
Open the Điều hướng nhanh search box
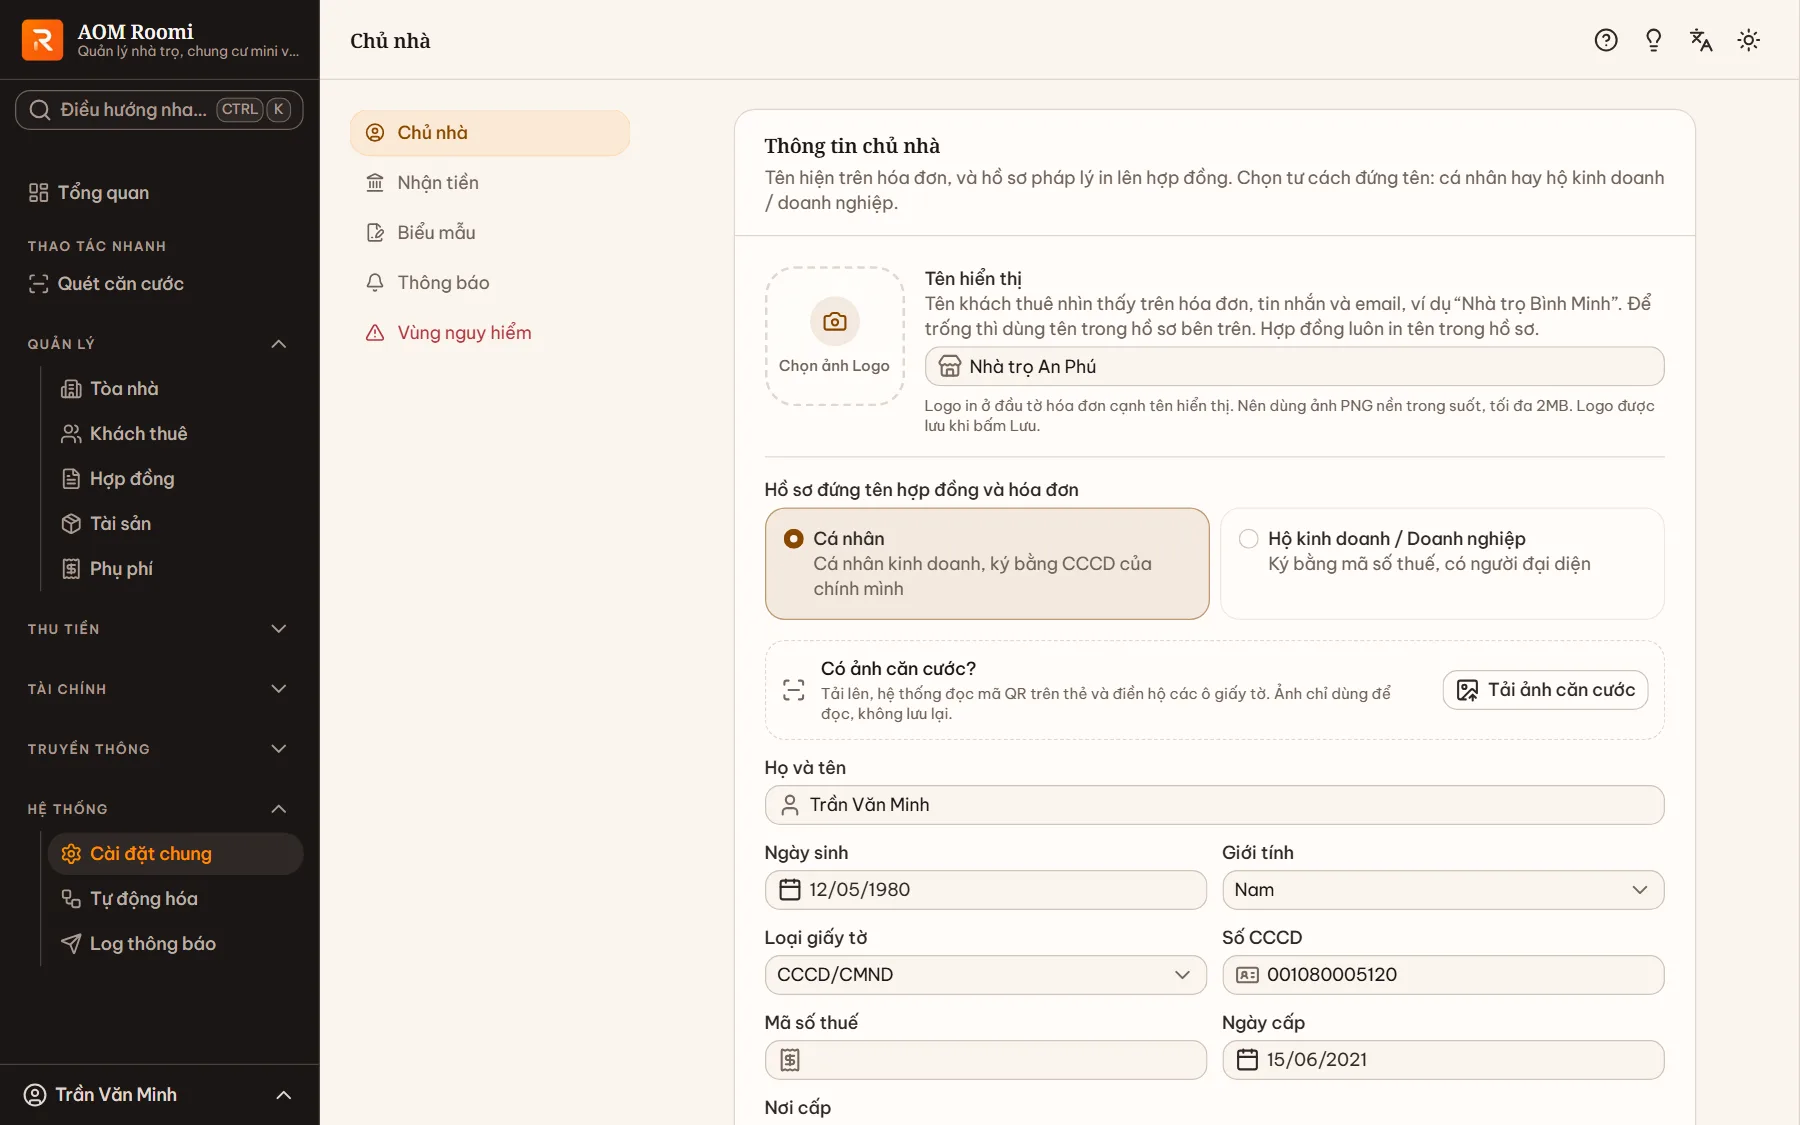[x=160, y=110]
